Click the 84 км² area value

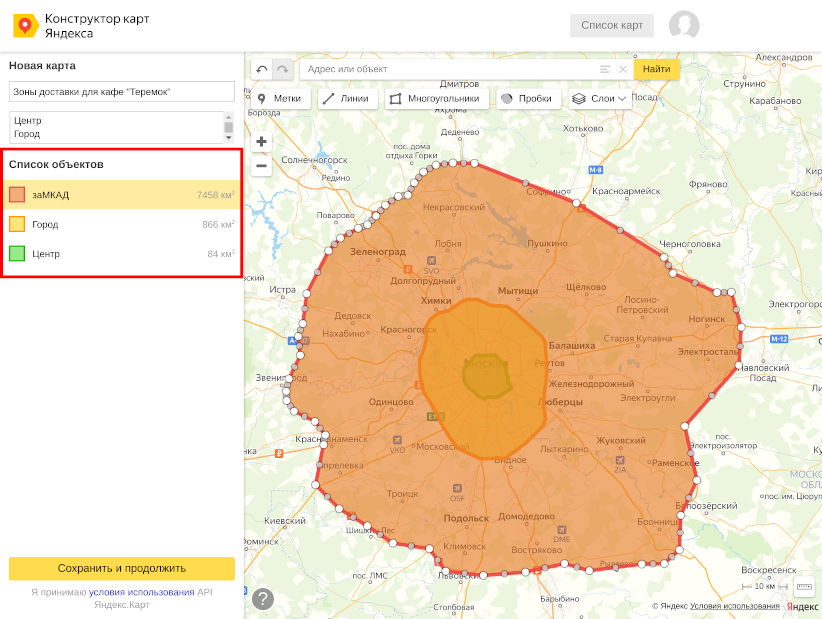(x=221, y=254)
